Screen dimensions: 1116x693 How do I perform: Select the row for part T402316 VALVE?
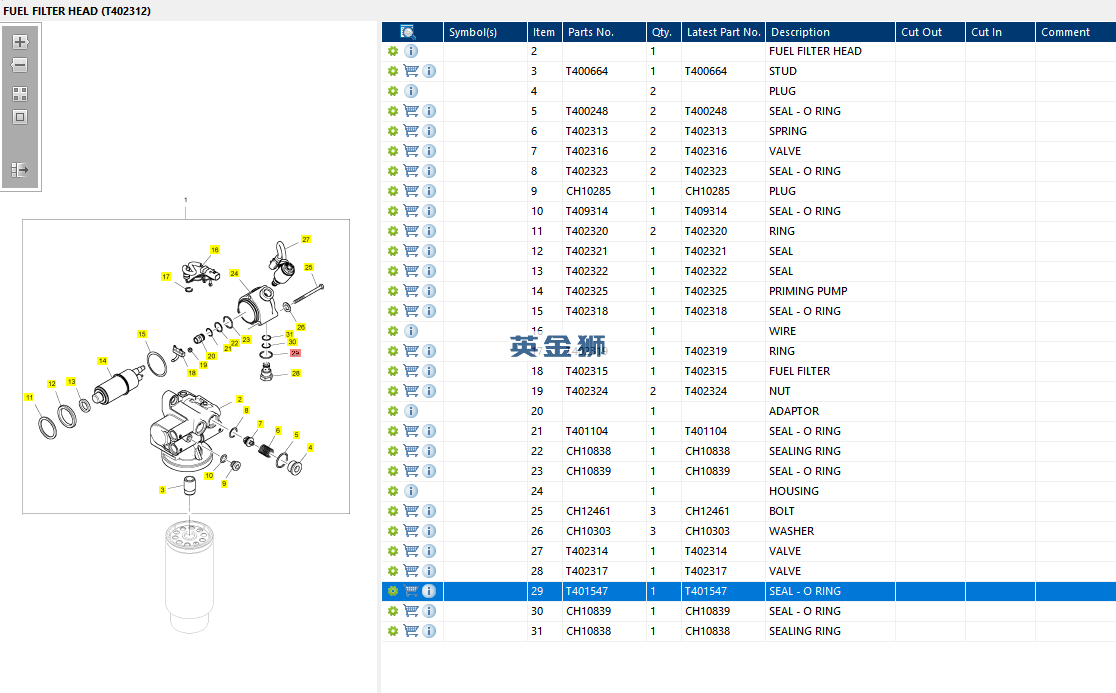point(749,151)
